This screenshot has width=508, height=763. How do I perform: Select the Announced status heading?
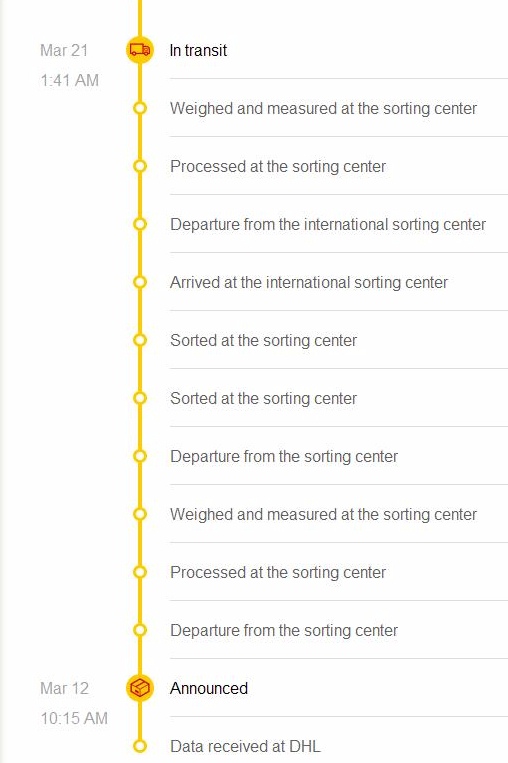click(209, 688)
